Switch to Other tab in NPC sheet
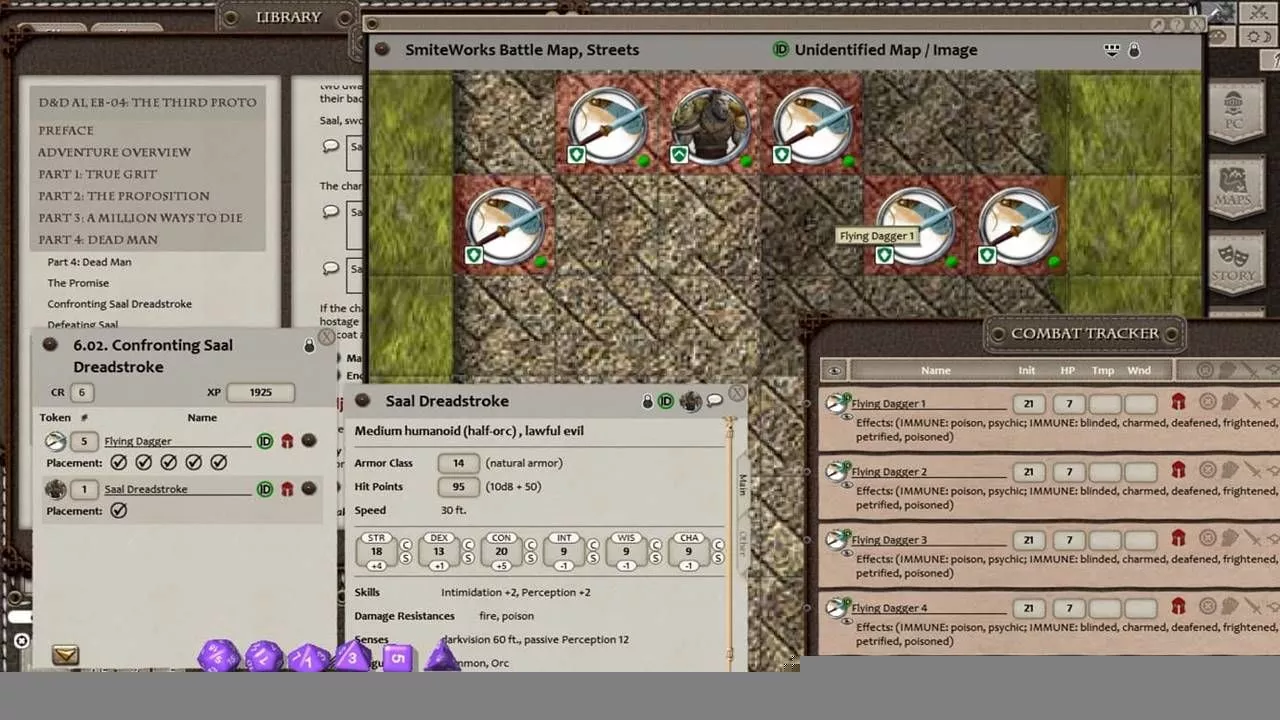Image resolution: width=1280 pixels, height=720 pixels. 742,542
